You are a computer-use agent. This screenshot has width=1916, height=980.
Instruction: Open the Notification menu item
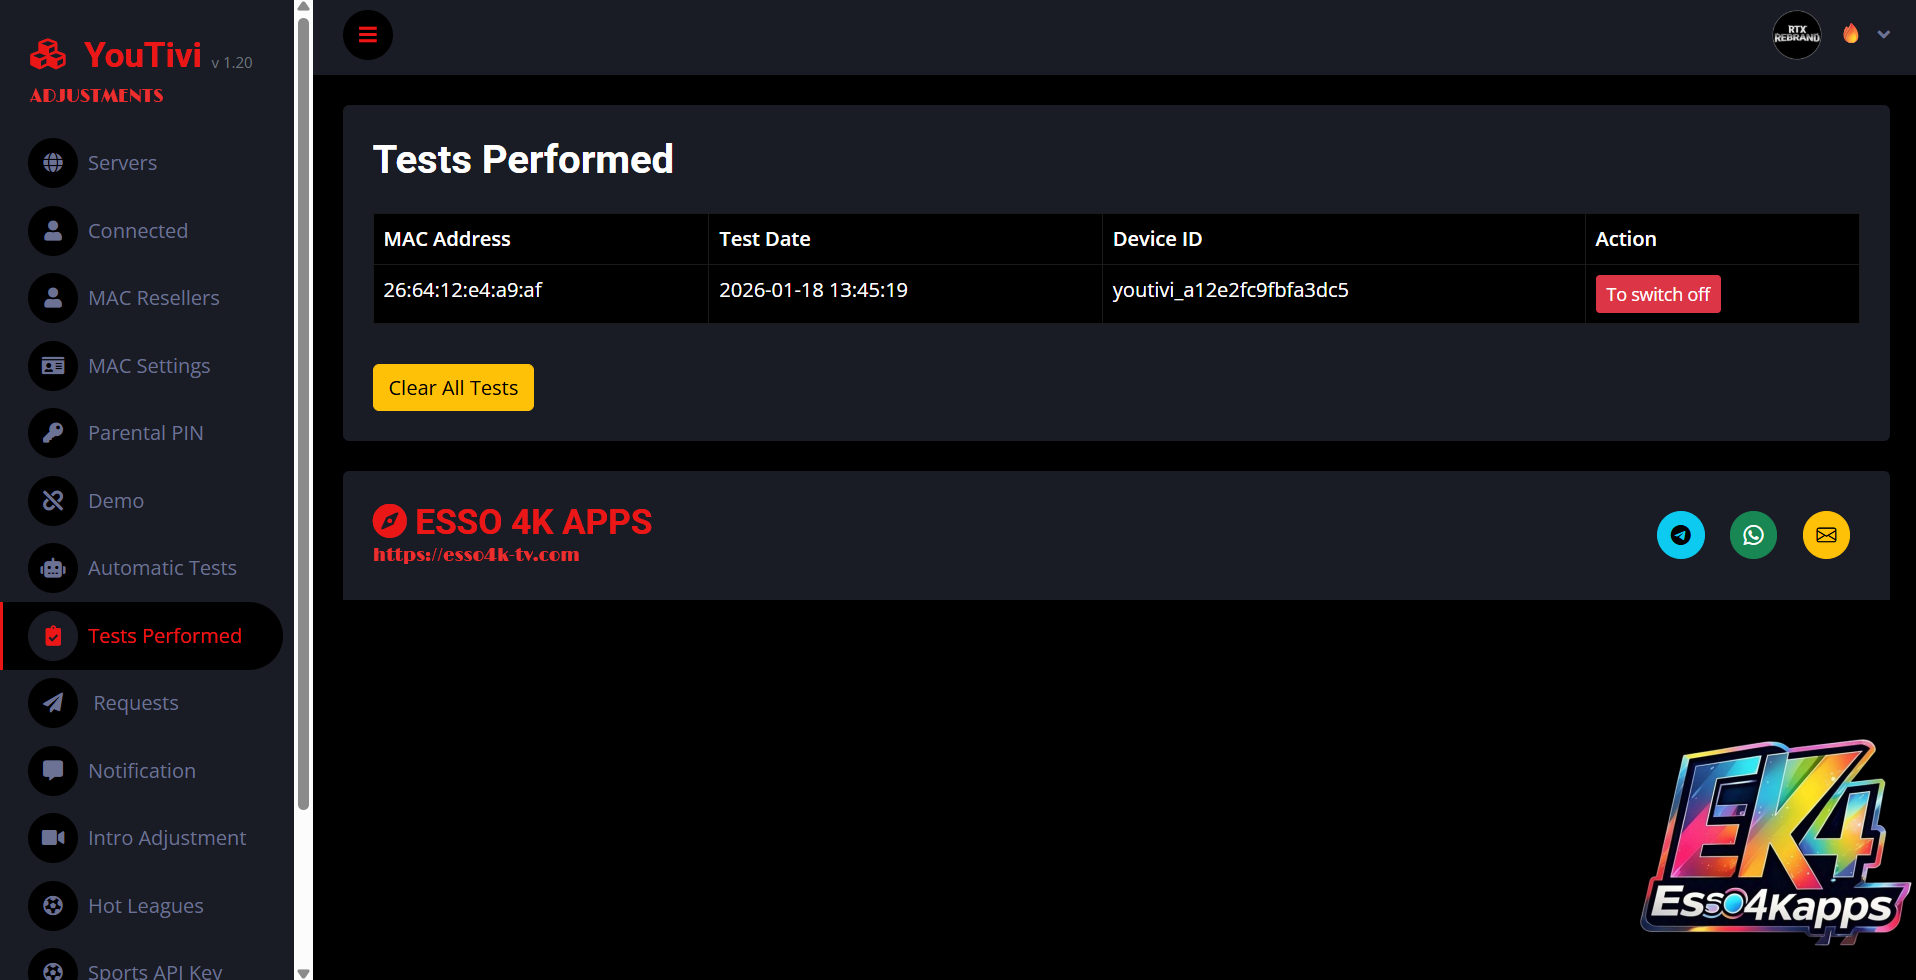point(142,771)
